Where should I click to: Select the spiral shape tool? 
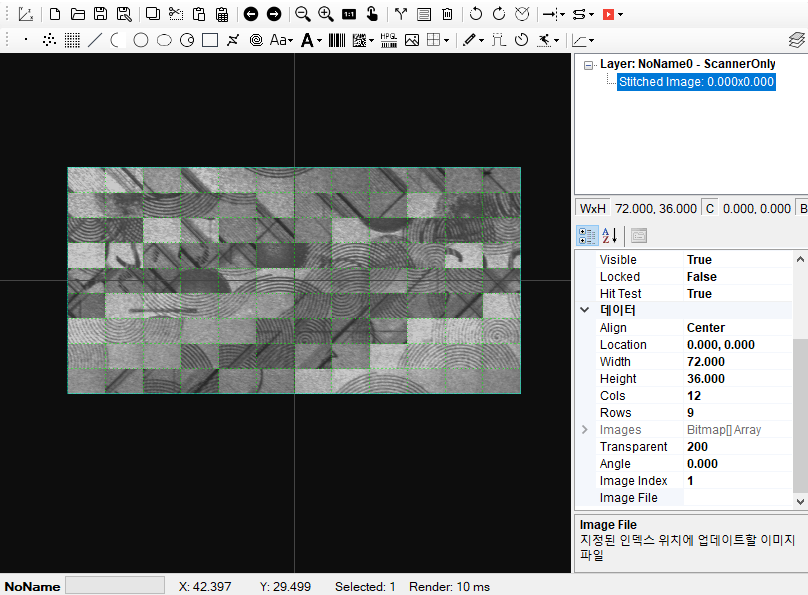pos(256,40)
